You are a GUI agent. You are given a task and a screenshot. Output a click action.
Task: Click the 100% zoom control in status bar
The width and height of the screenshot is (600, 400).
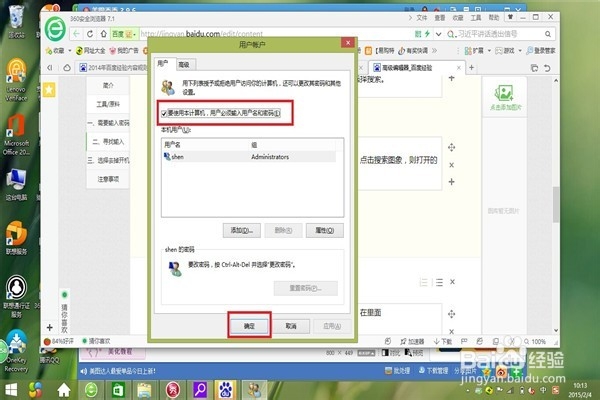point(535,341)
